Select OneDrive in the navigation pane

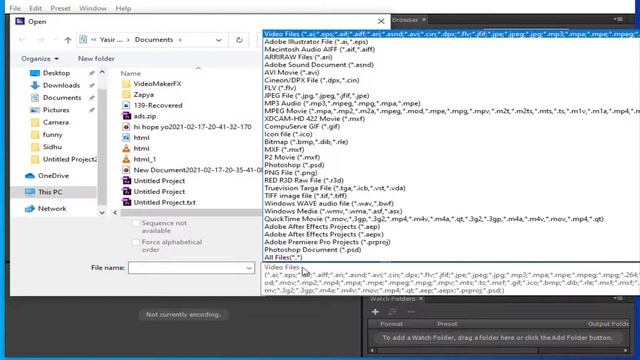tap(53, 176)
